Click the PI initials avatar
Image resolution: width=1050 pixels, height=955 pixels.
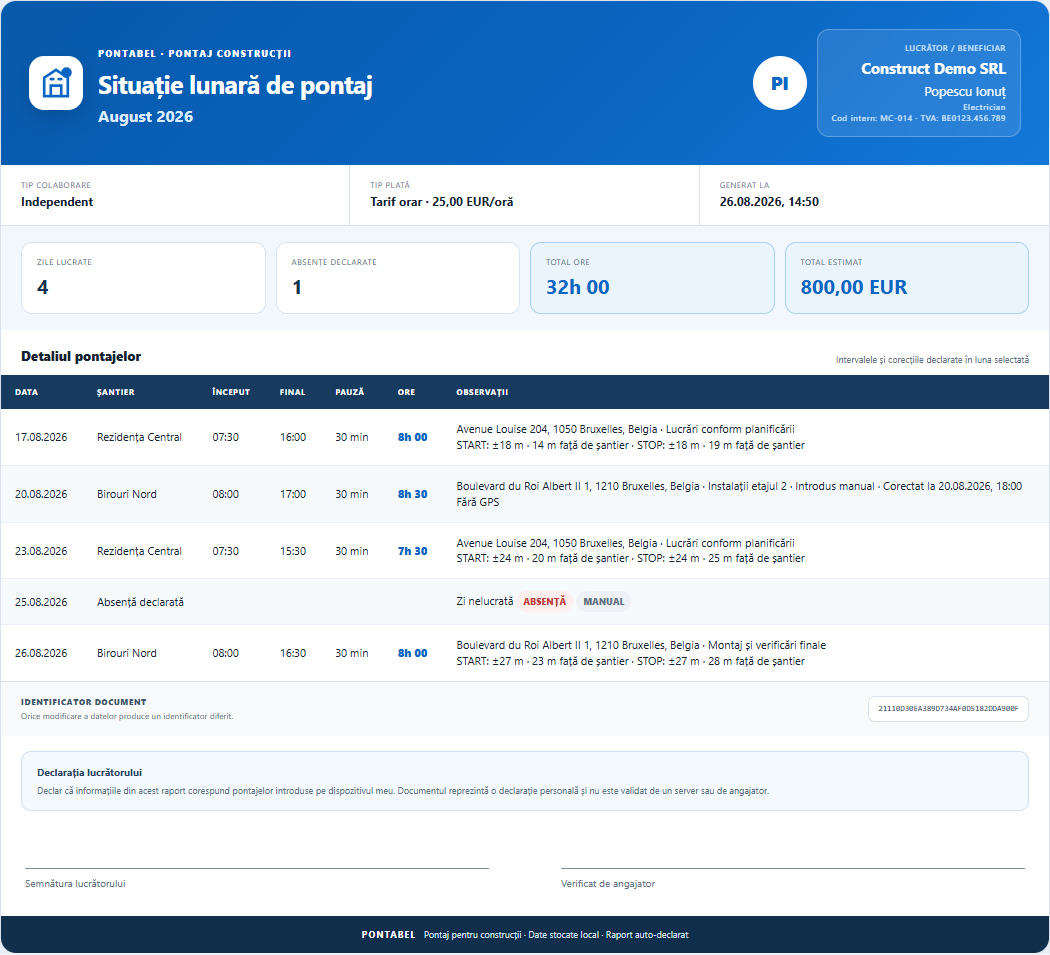click(779, 83)
